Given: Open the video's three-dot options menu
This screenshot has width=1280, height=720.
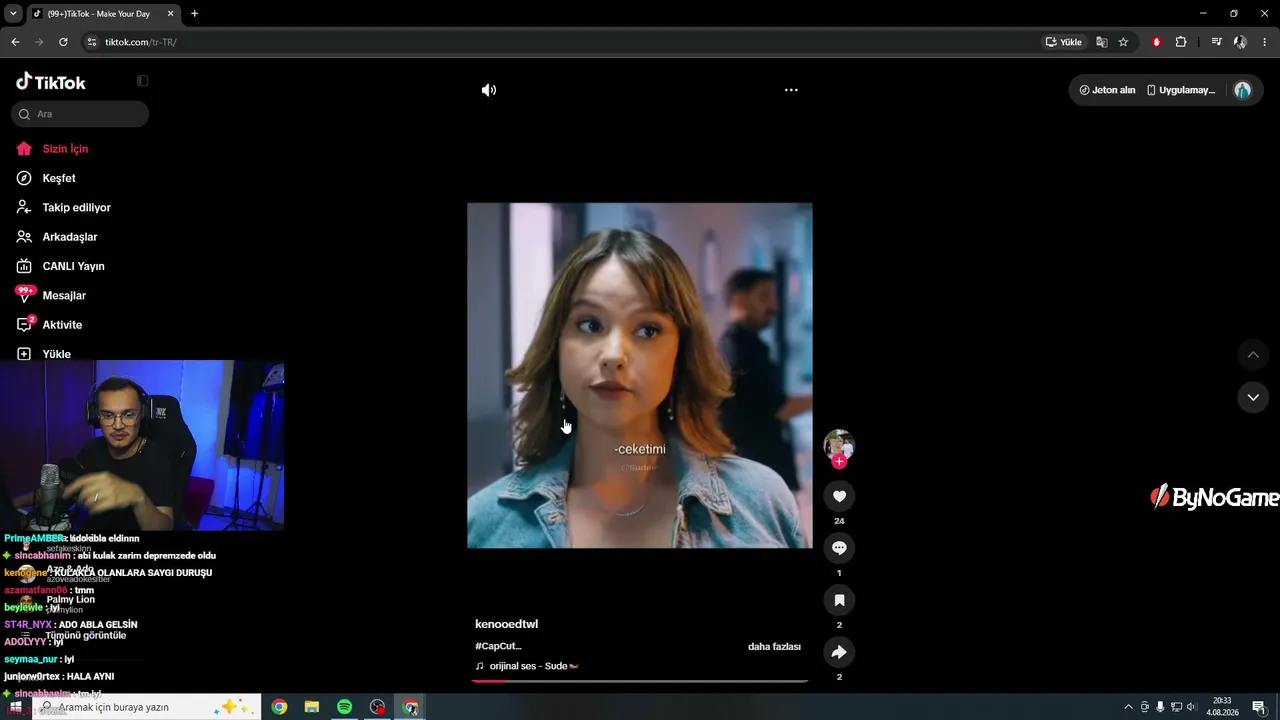Looking at the screenshot, I should 791,90.
